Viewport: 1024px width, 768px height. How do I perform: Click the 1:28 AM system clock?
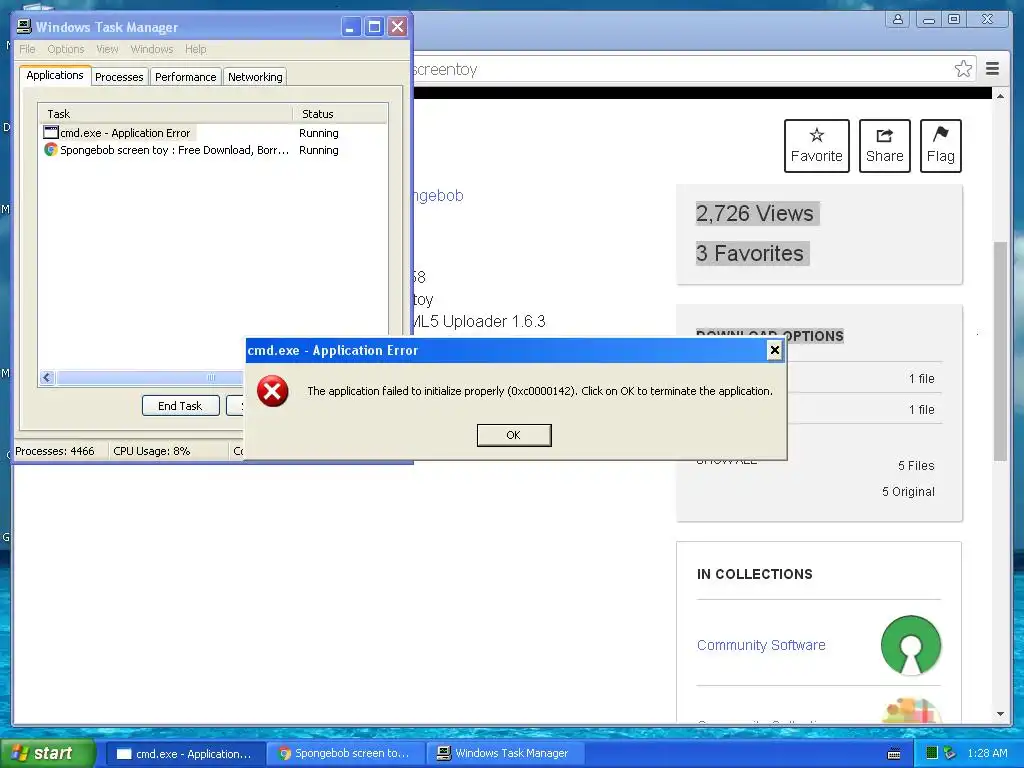987,753
